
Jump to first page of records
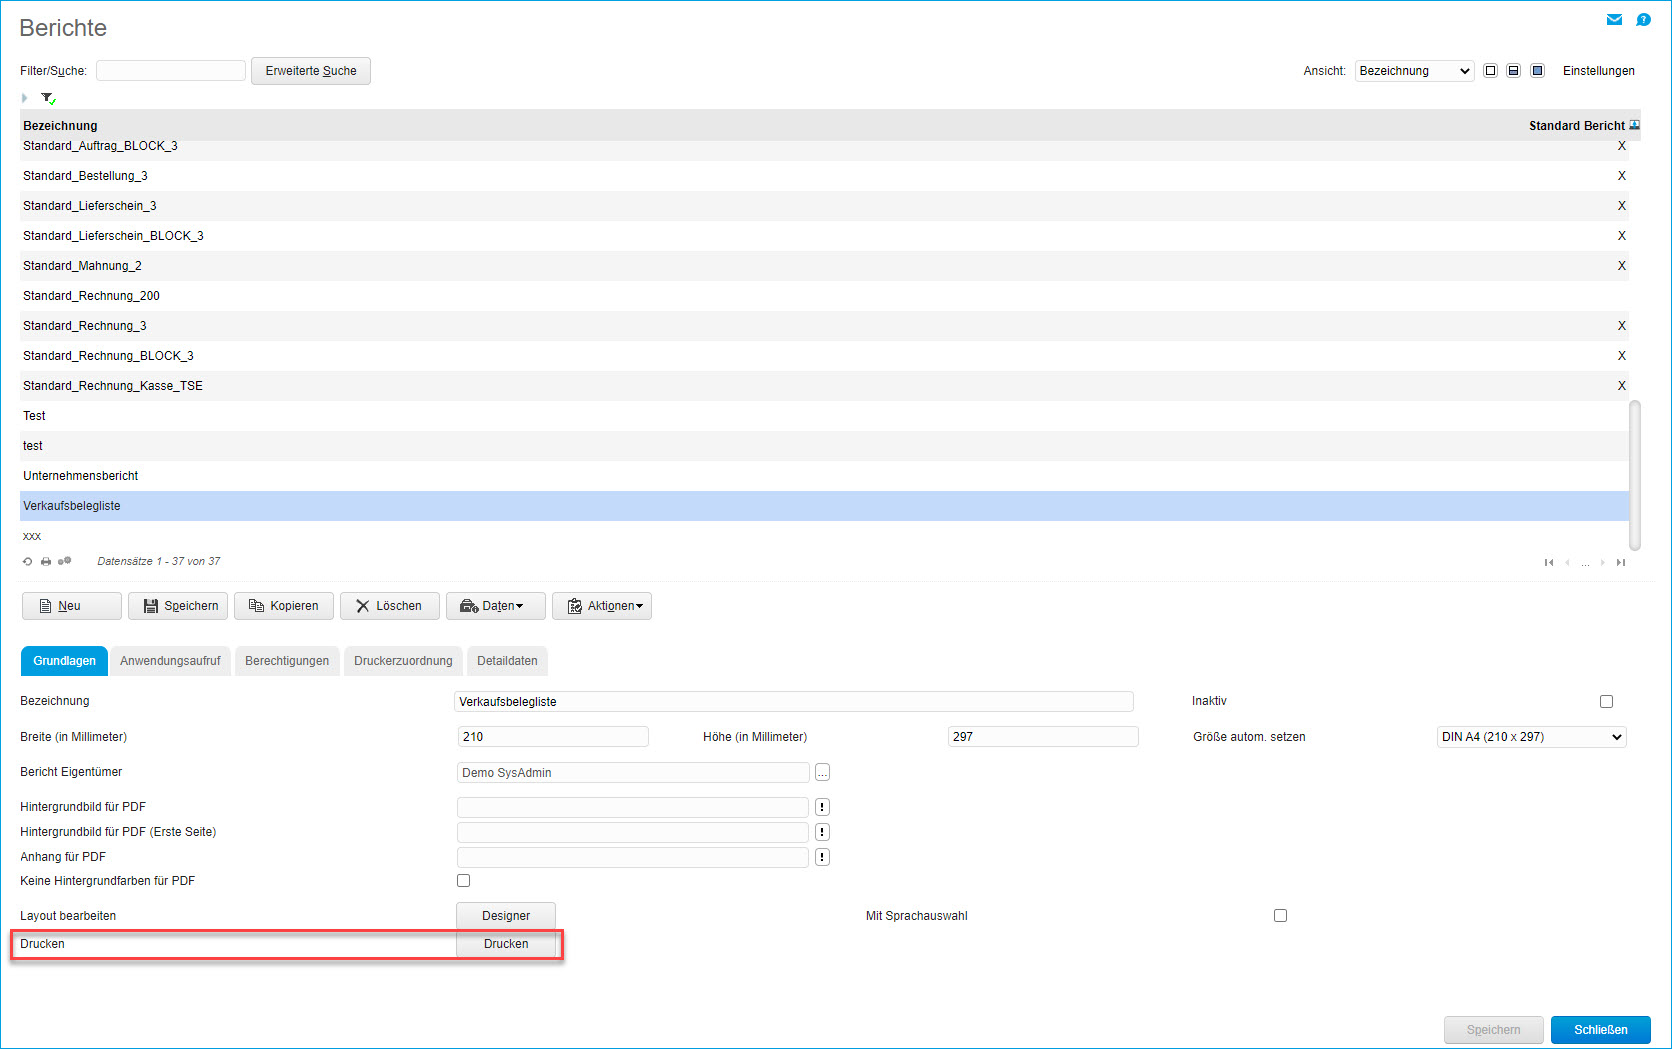coord(1549,563)
